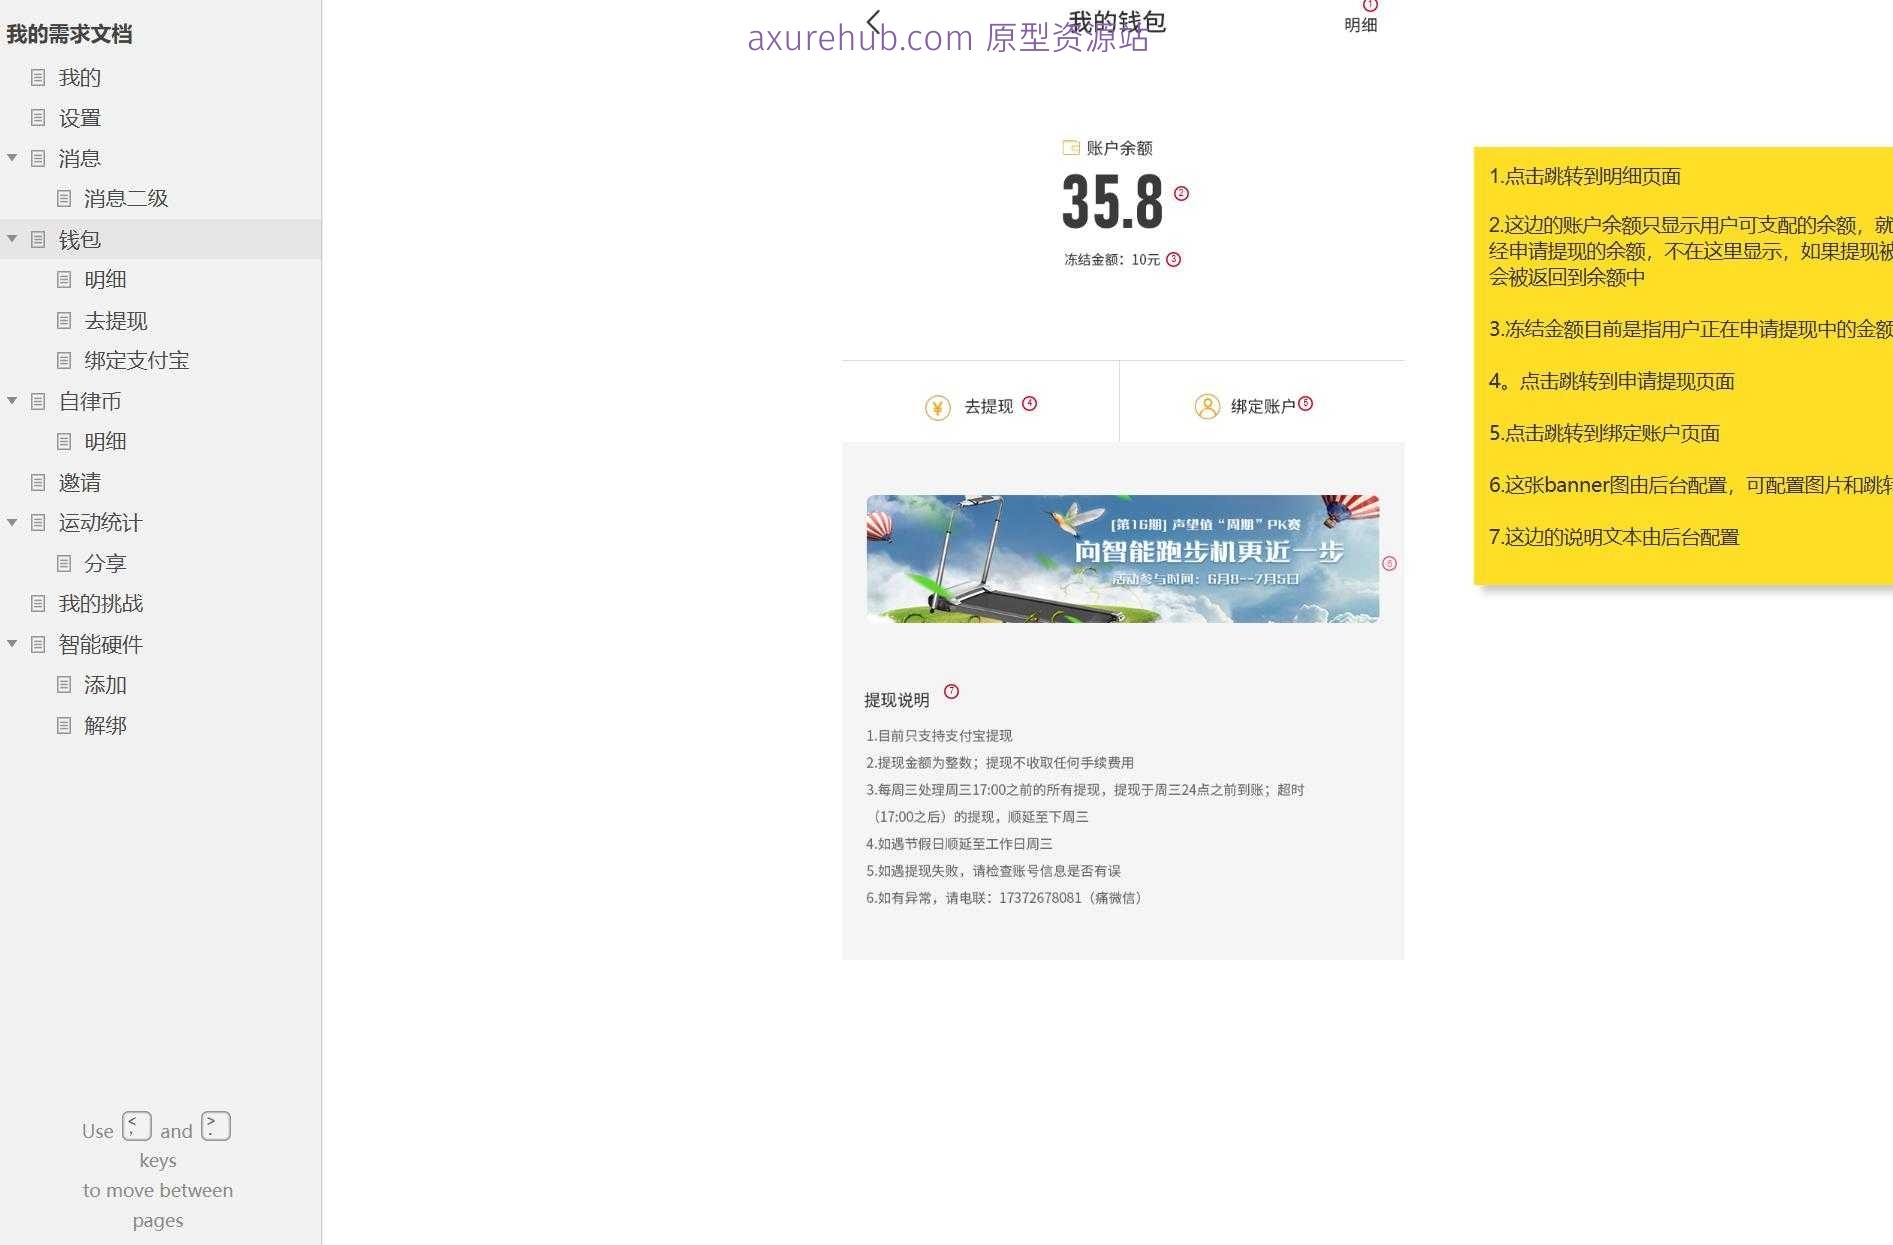1893x1245 pixels.
Task: Open the 我的挑战 page
Action: (x=100, y=603)
